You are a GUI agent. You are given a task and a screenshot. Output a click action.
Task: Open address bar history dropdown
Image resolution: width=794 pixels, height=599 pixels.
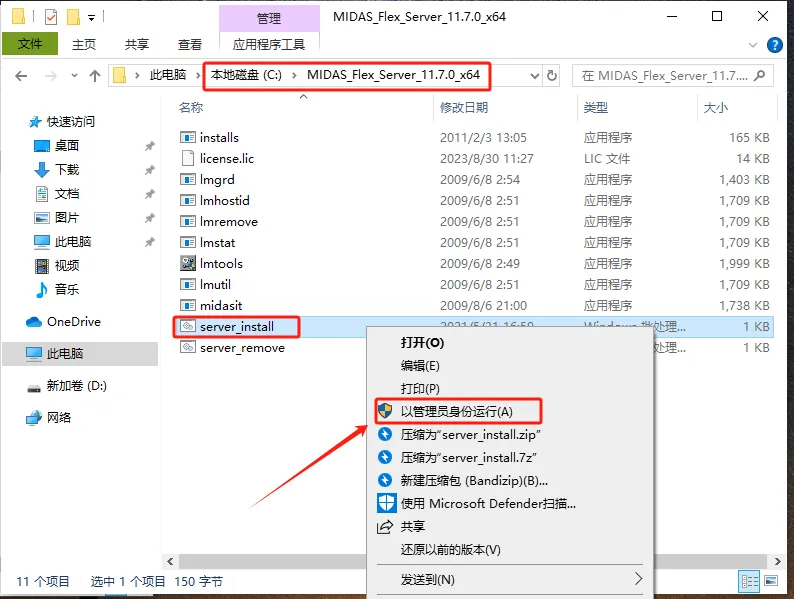[x=534, y=76]
